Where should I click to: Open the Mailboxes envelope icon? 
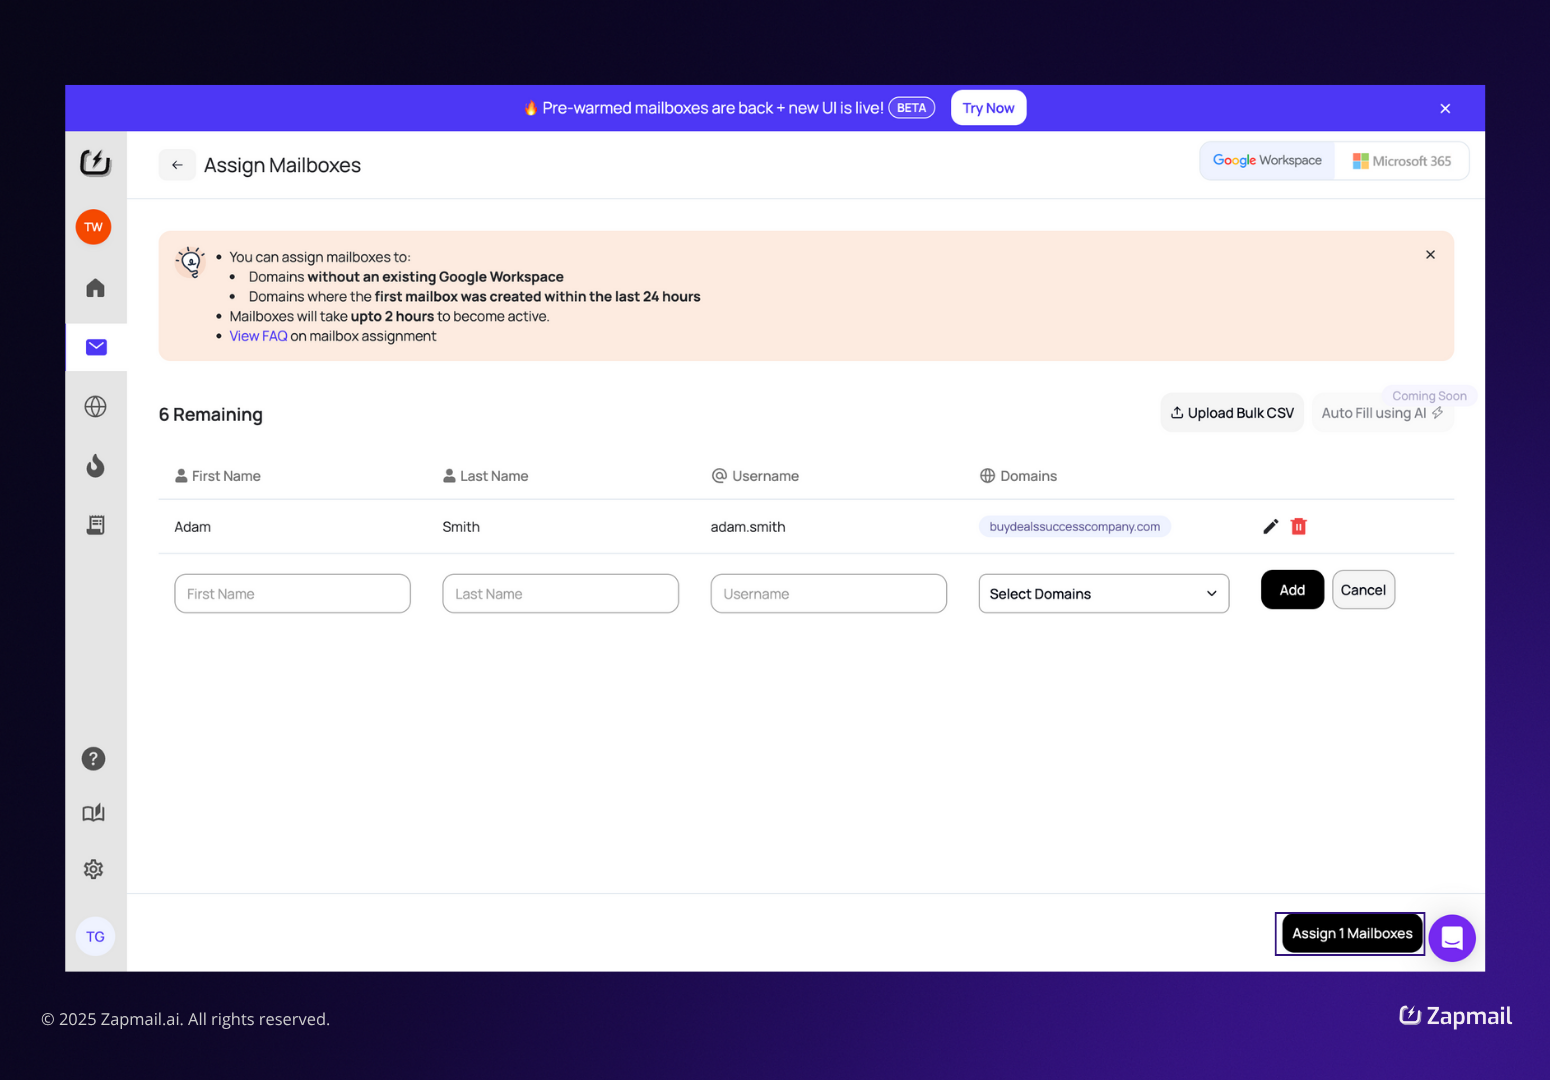coord(96,347)
